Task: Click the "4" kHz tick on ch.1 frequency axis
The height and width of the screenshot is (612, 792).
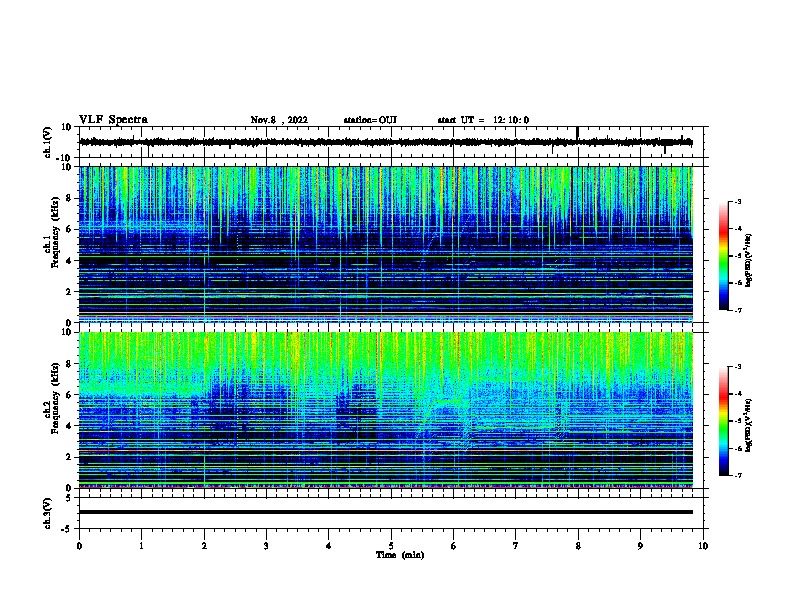Action: click(x=69, y=261)
